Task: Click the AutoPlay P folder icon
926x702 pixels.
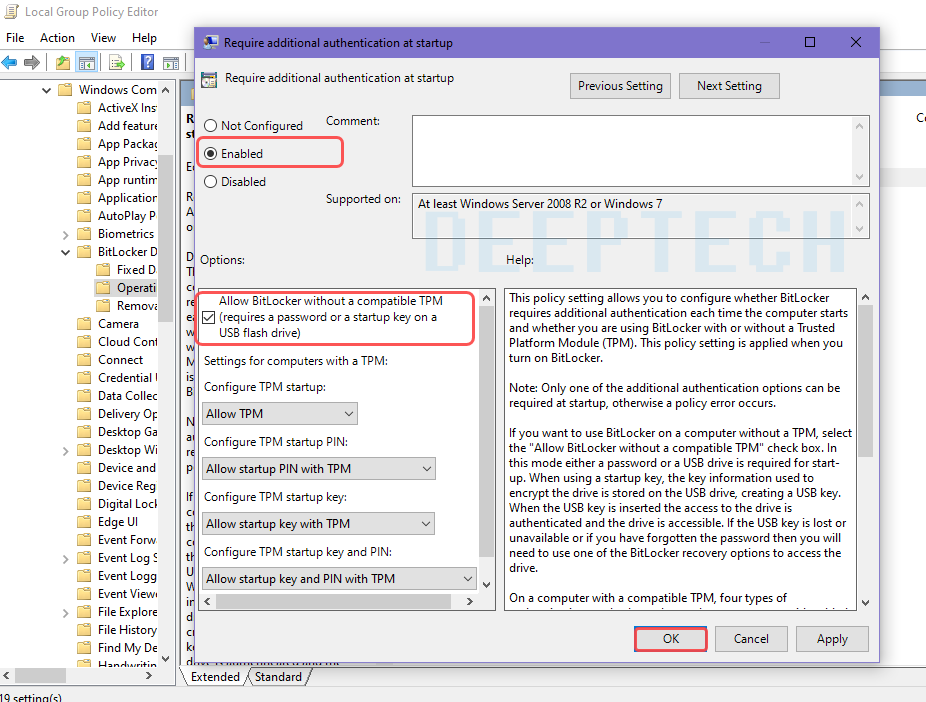Action: pyautogui.click(x=85, y=216)
